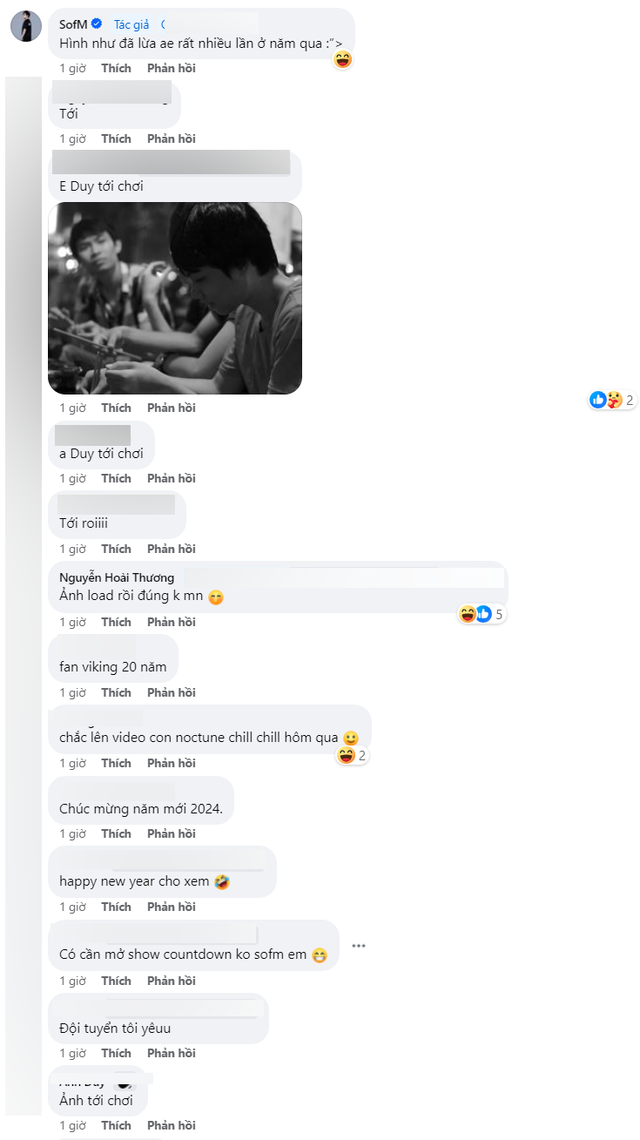Click the haha reaction on Nguyễn Hoài Thương's comment
Screen dimensions: 640x1140
click(466, 614)
